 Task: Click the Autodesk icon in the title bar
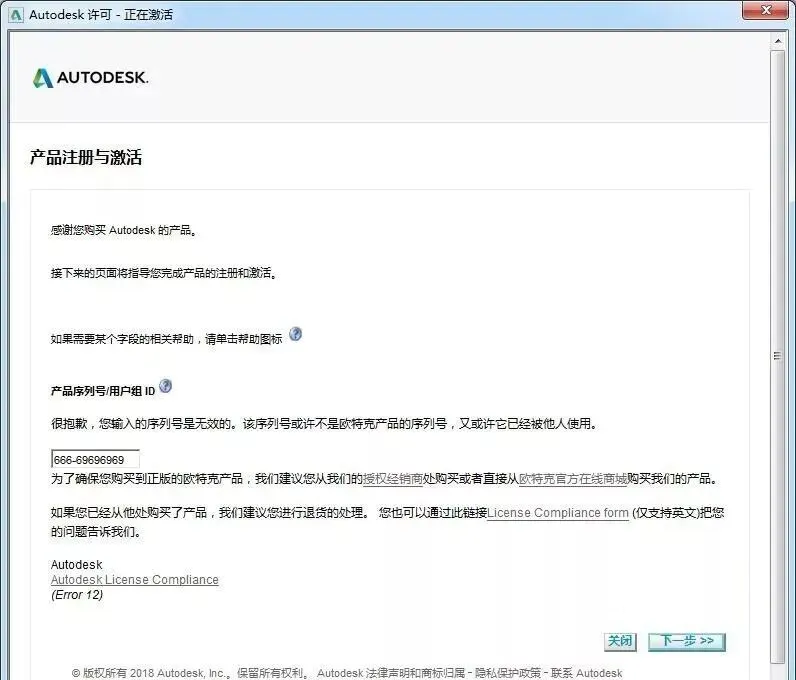pos(16,15)
